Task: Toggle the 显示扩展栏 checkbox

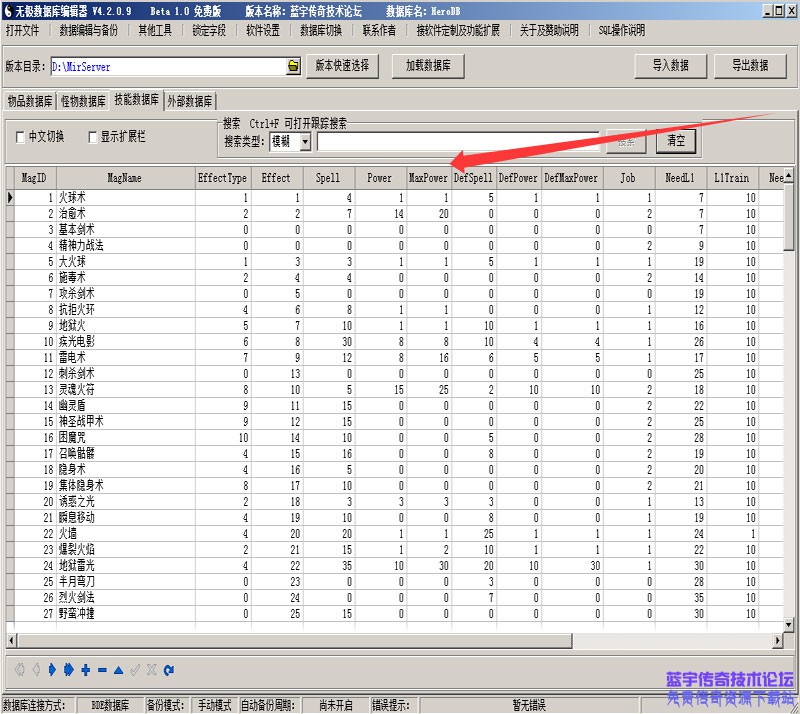Action: pyautogui.click(x=94, y=137)
